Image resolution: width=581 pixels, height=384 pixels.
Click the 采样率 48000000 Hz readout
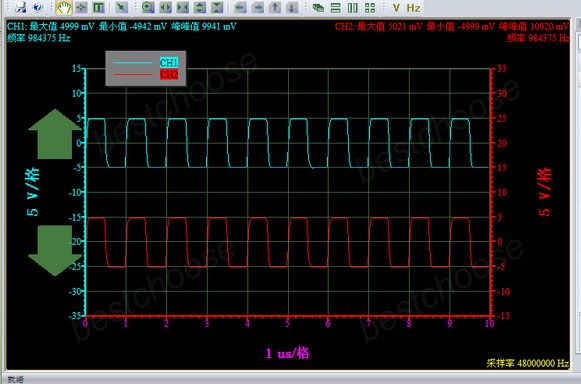(x=528, y=363)
